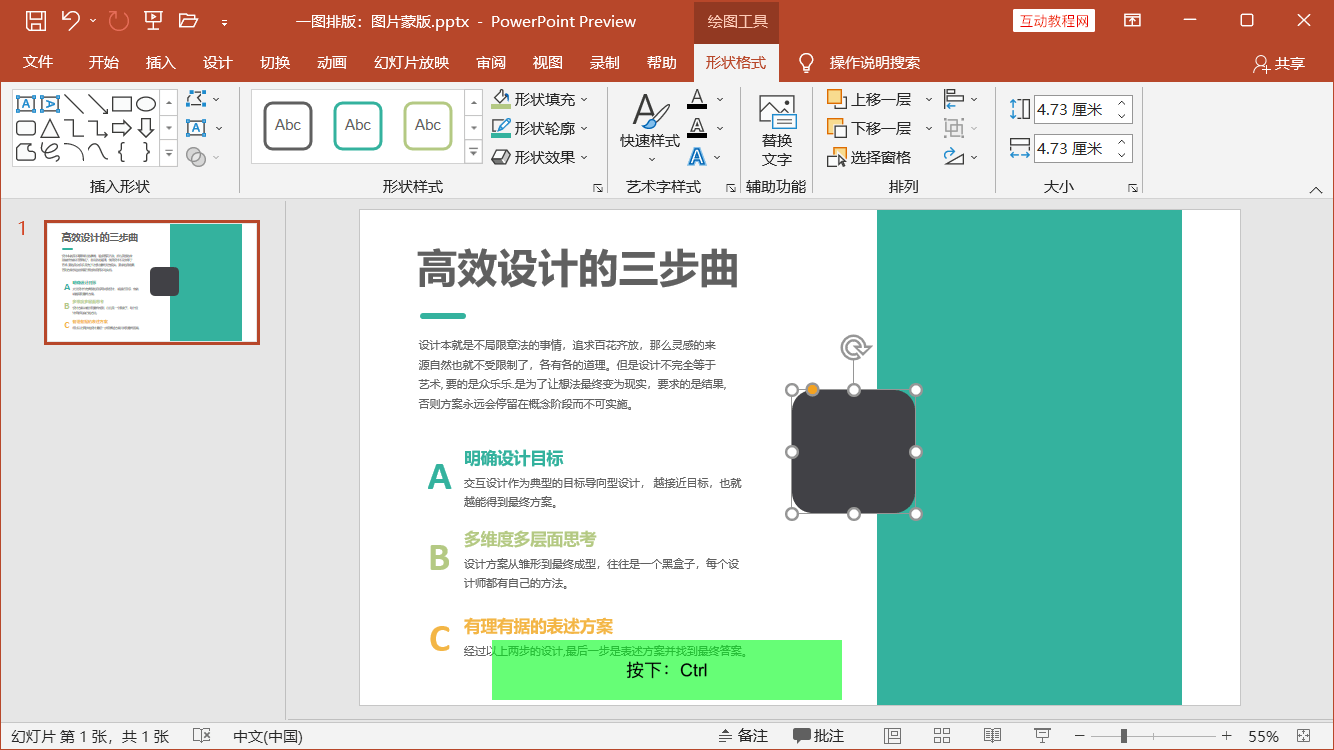Open the Text Fill color dropdown arrow
This screenshot has height=750, width=1334.
719,99
